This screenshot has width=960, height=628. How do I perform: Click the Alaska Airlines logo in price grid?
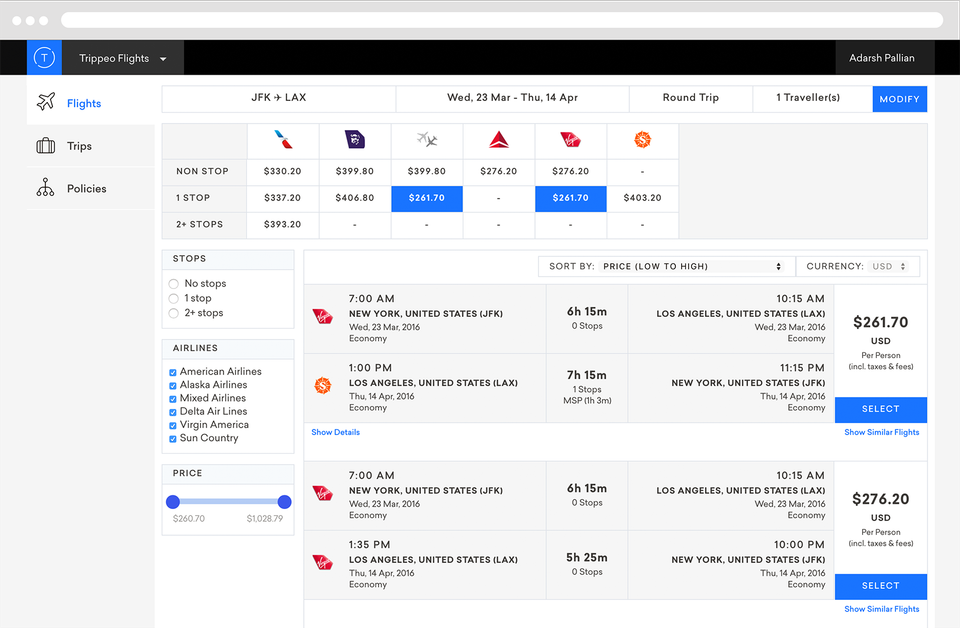[x=355, y=140]
